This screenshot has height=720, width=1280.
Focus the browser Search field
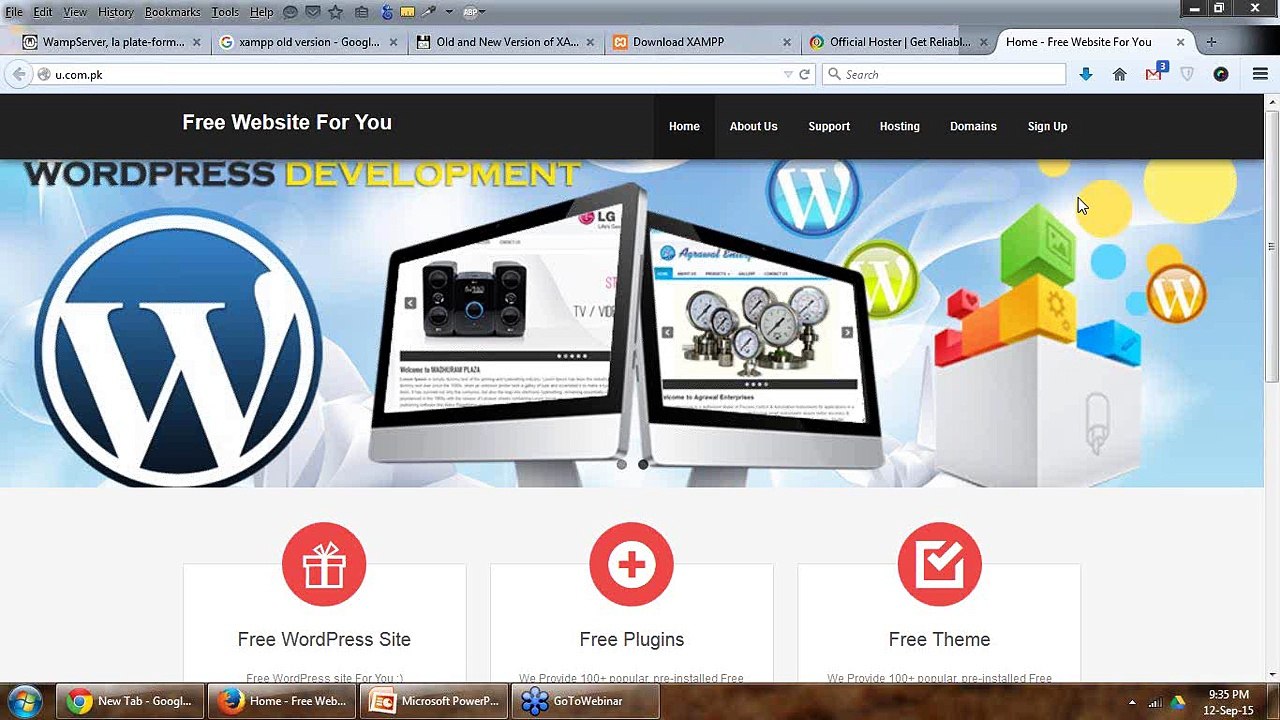(944, 74)
